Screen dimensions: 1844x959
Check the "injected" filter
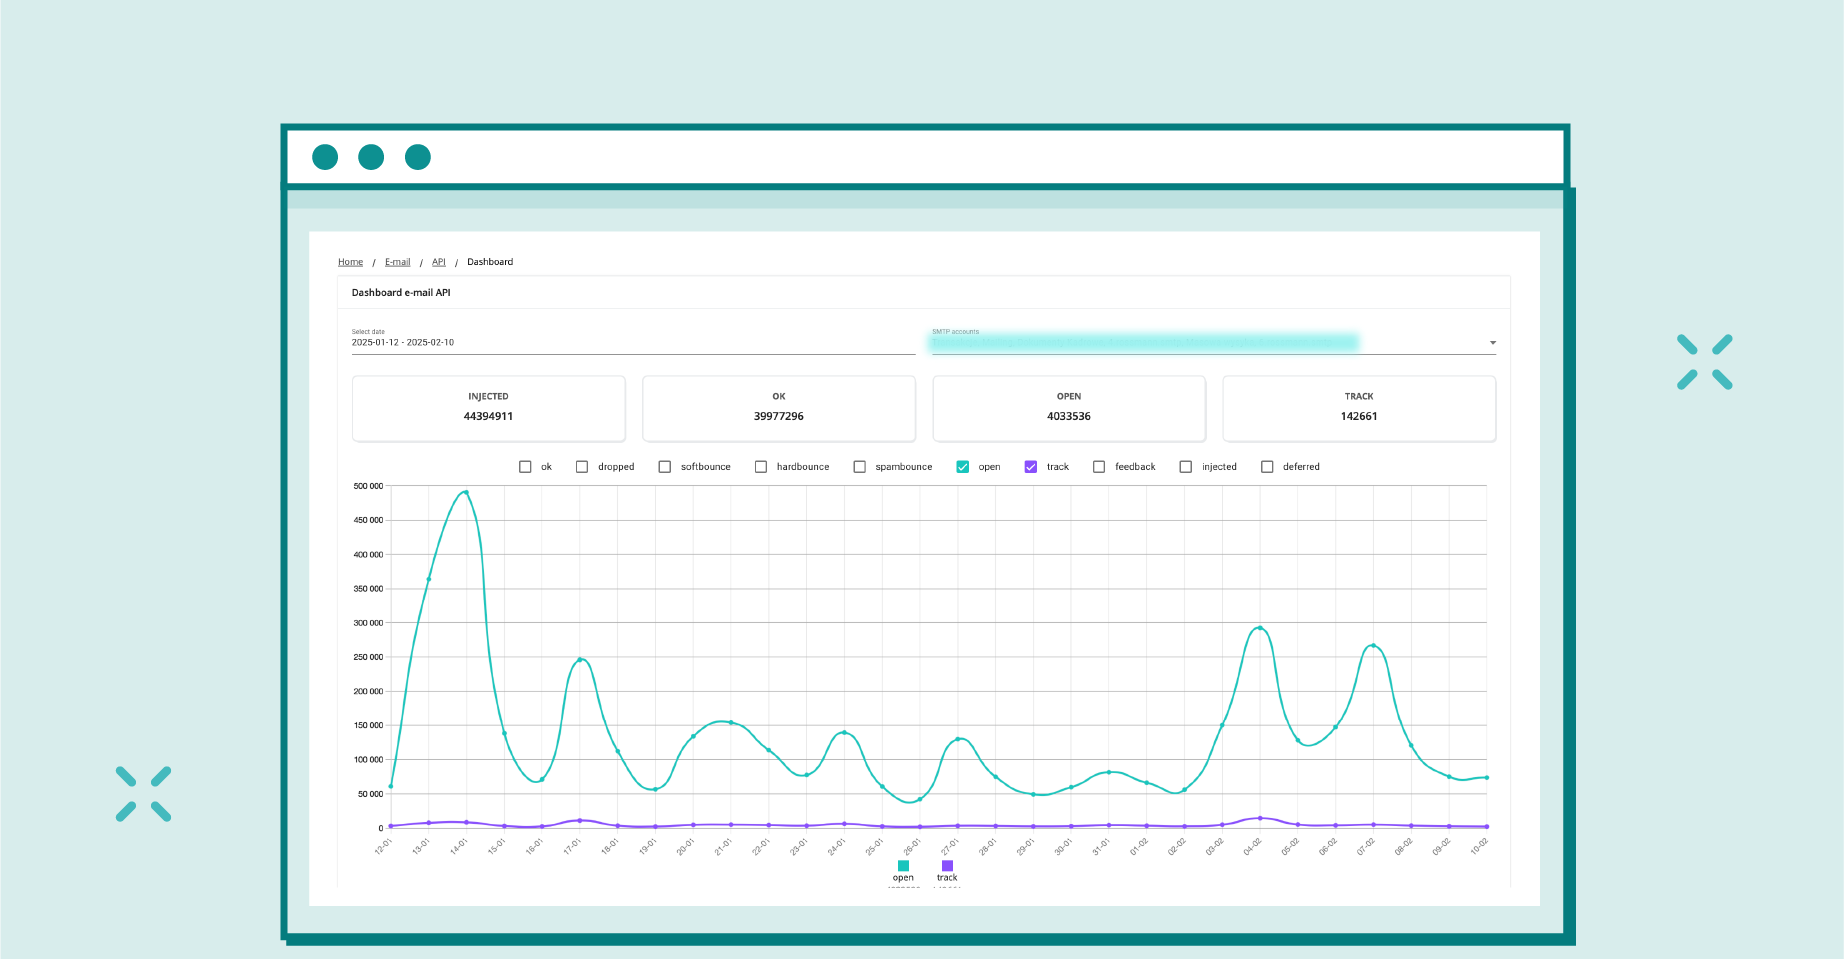pyautogui.click(x=1186, y=466)
